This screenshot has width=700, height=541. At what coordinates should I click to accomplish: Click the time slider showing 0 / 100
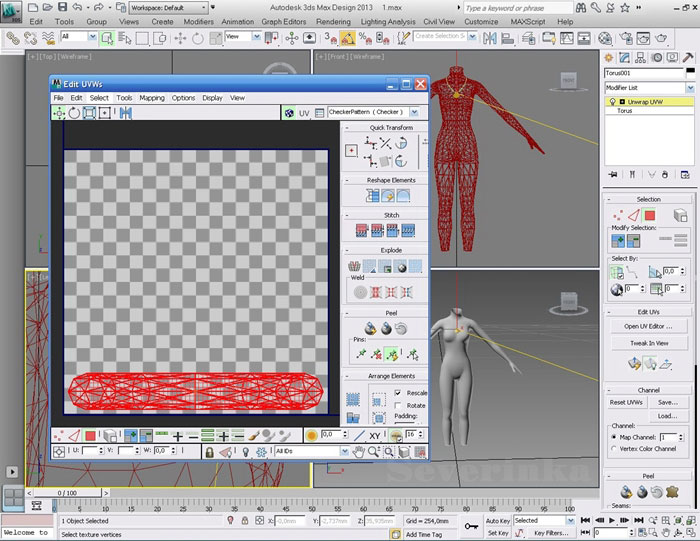click(69, 493)
